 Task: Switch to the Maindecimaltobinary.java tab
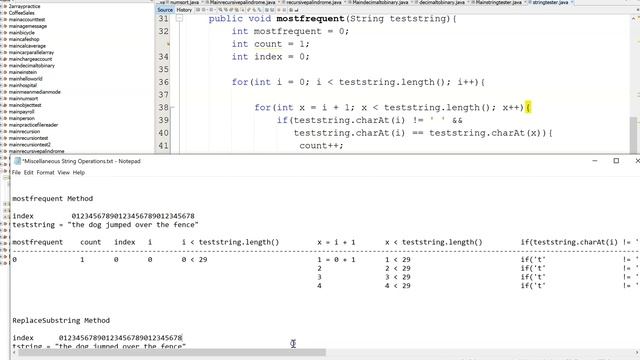(380, 2)
